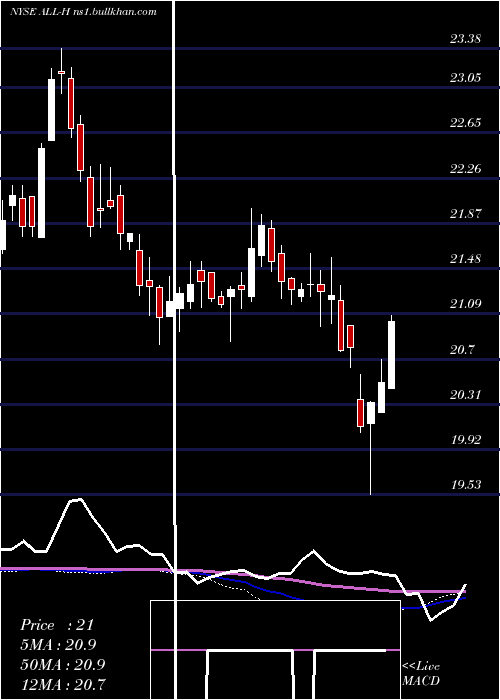Click the 22.65 price axis label
The width and height of the screenshot is (500, 700).
tap(466, 123)
